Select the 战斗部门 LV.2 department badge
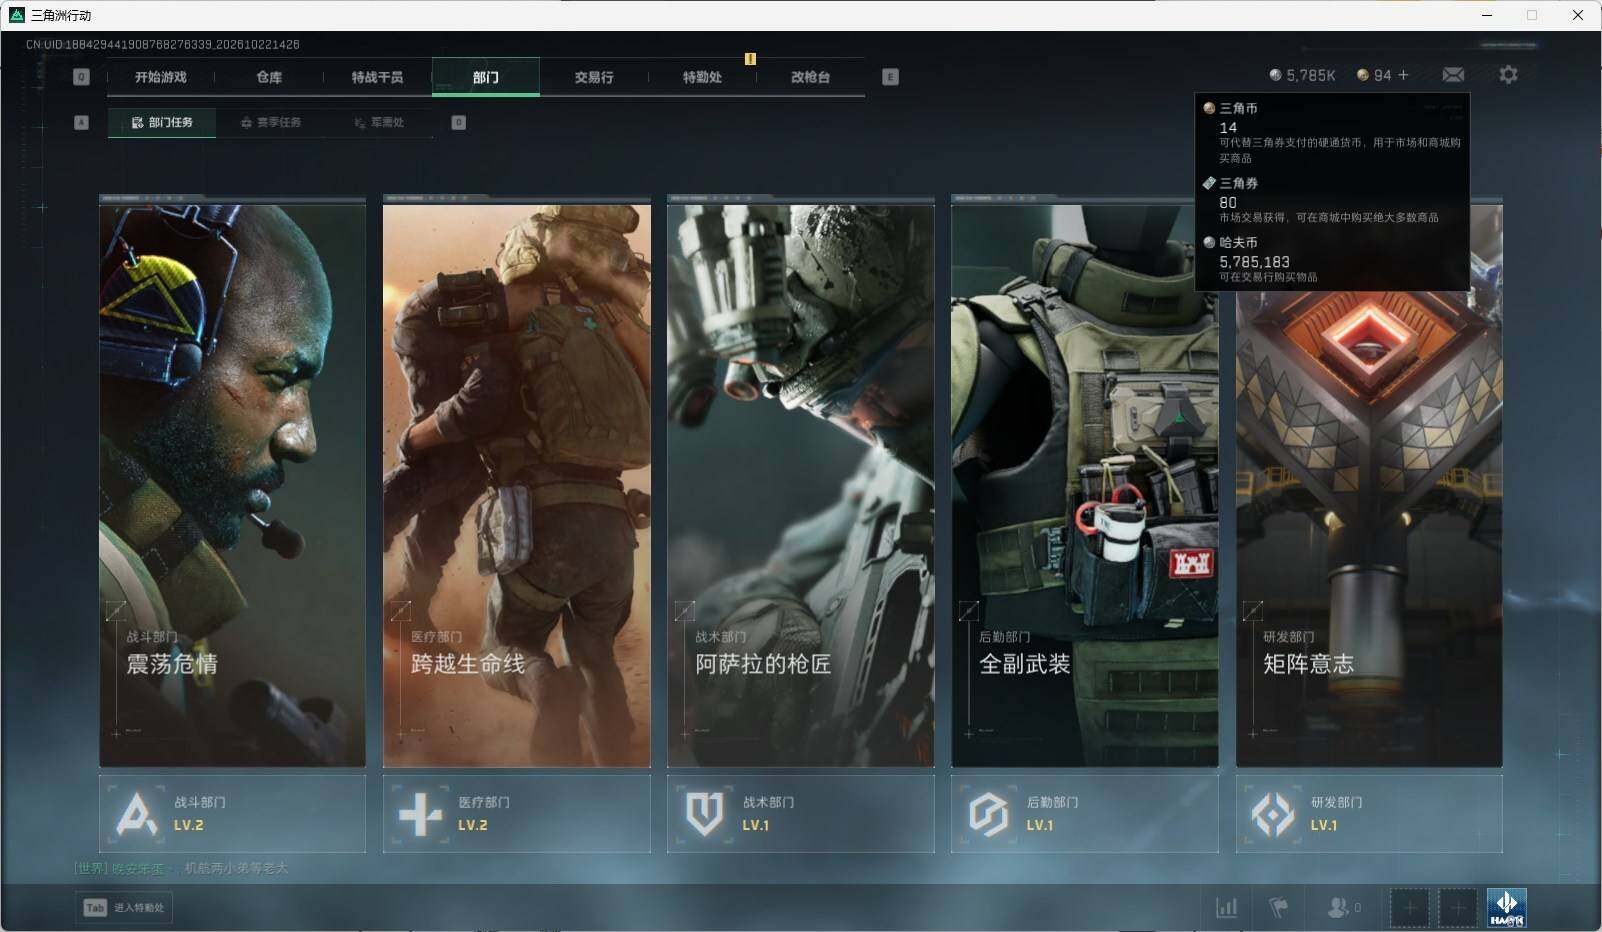1602x932 pixels. pos(232,814)
